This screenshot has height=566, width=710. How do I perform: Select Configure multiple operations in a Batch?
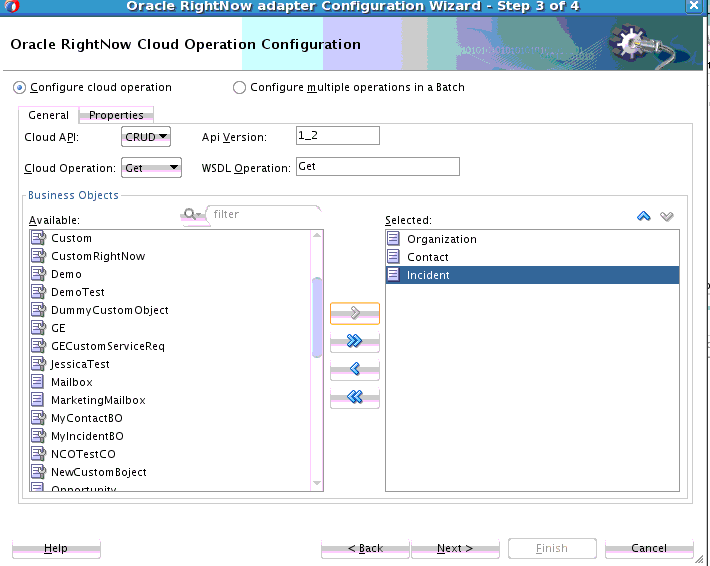point(239,87)
